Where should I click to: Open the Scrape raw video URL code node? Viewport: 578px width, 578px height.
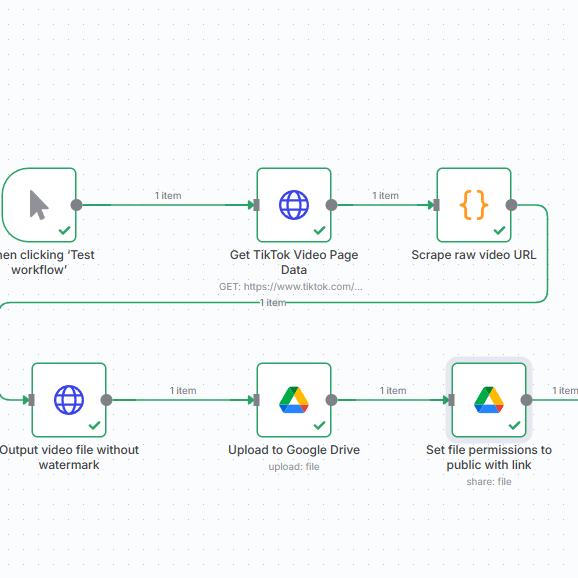point(474,205)
